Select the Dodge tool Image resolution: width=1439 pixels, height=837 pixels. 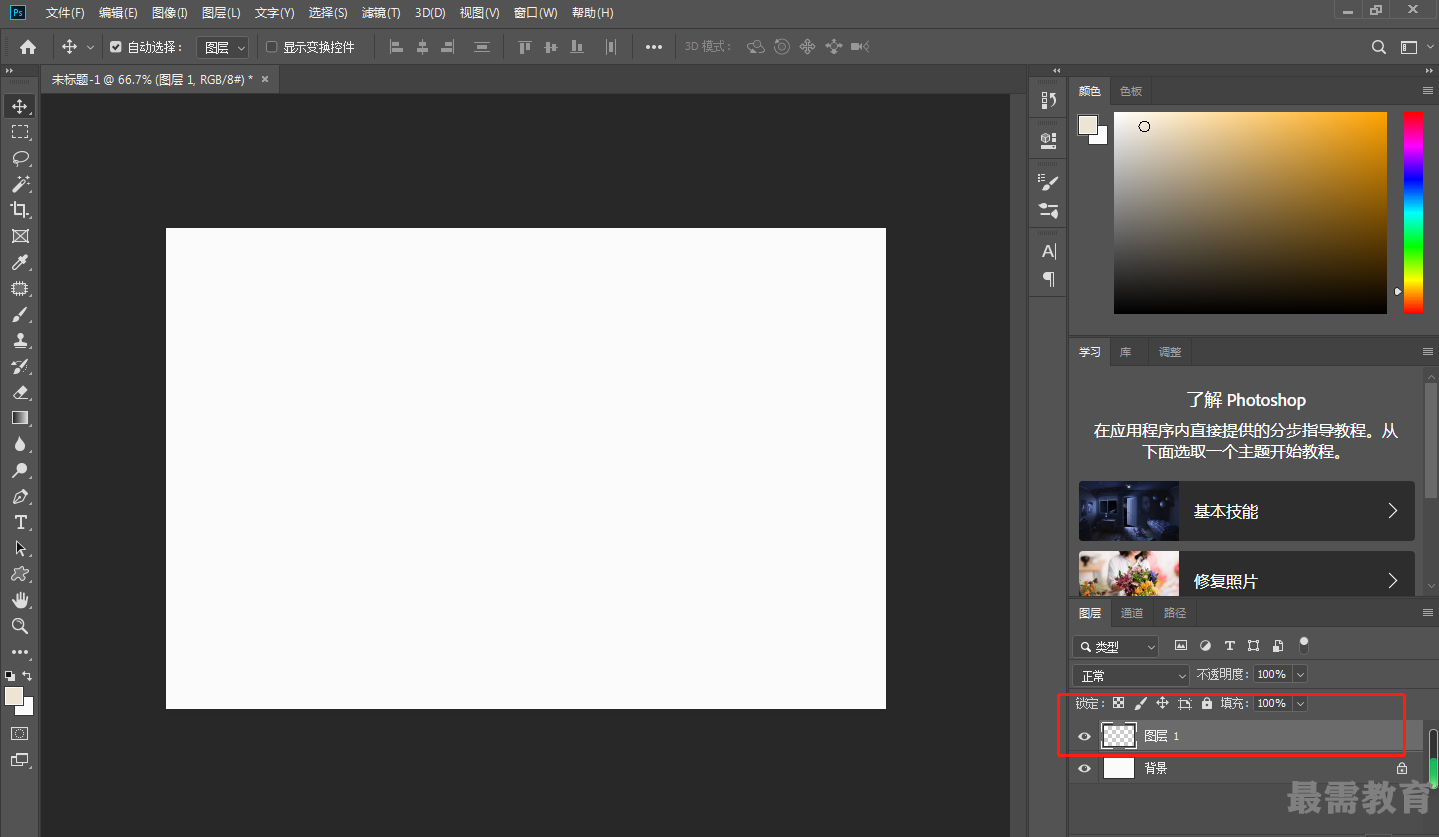point(20,470)
